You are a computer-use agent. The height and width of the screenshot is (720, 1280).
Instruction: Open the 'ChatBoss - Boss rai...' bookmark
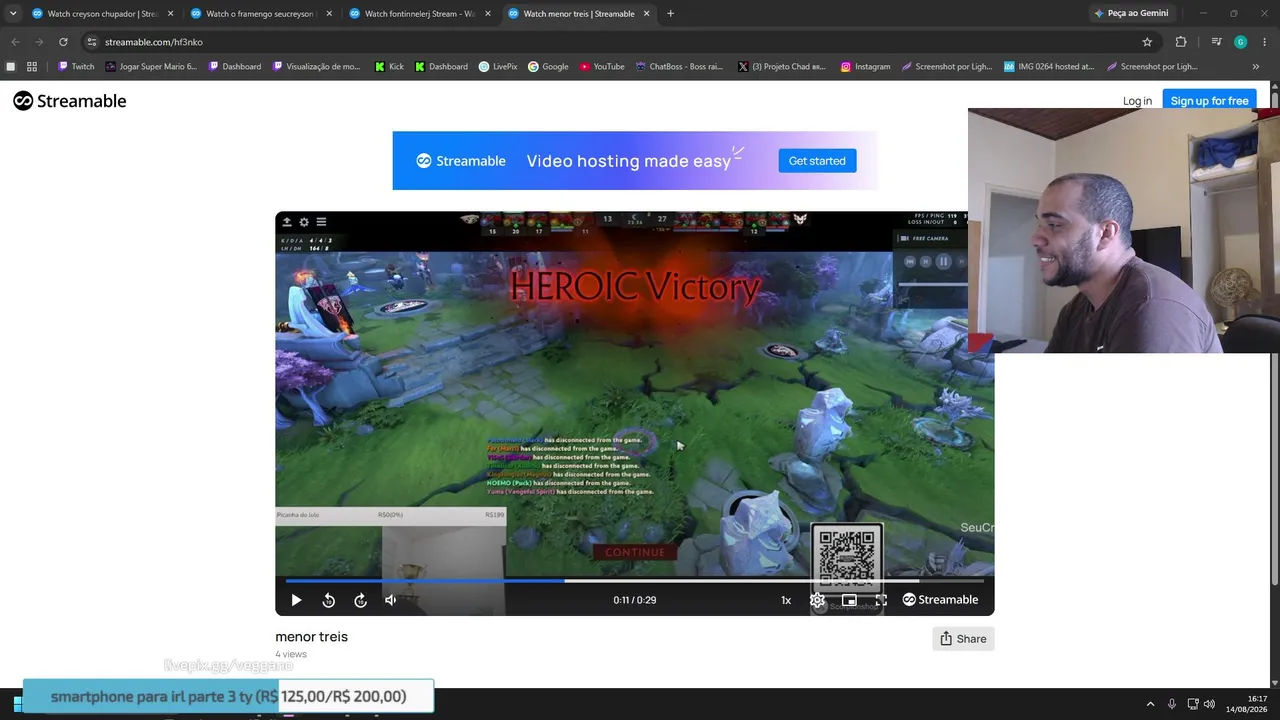point(679,67)
